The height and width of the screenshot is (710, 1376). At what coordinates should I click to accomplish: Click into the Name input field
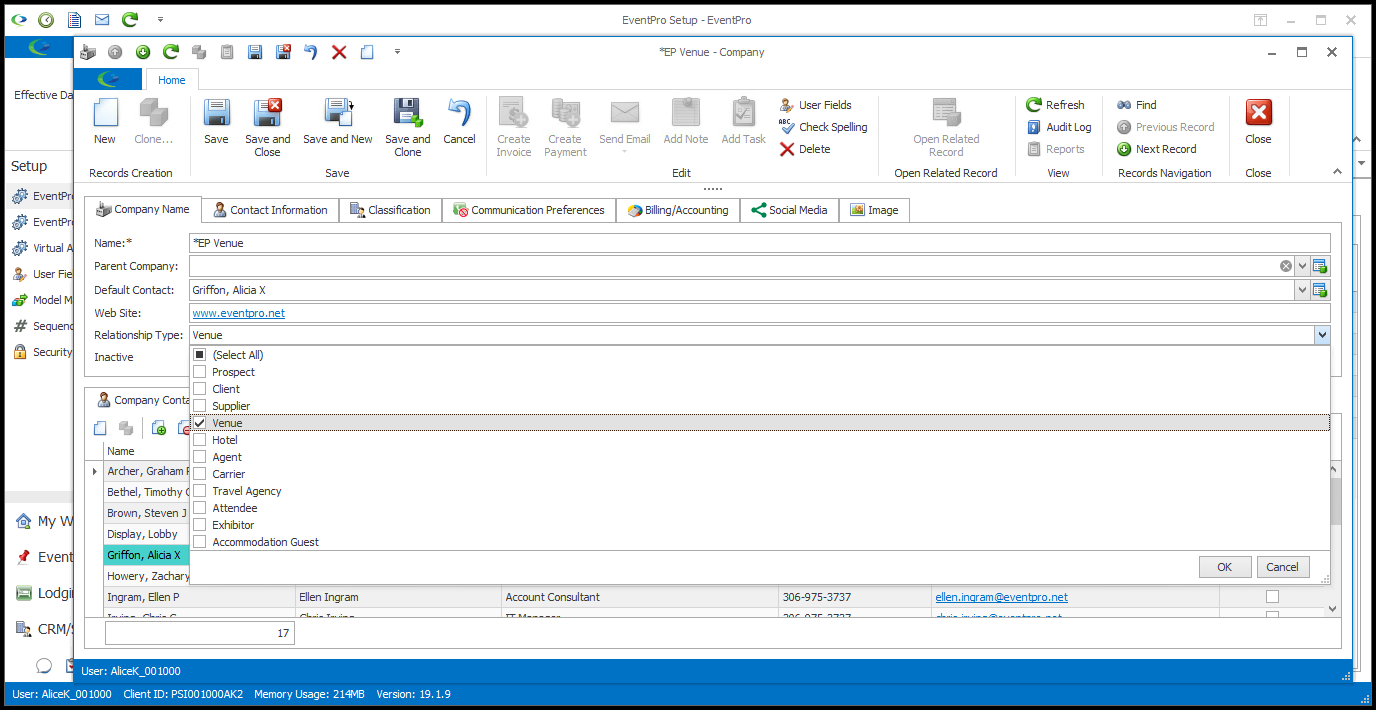point(760,243)
